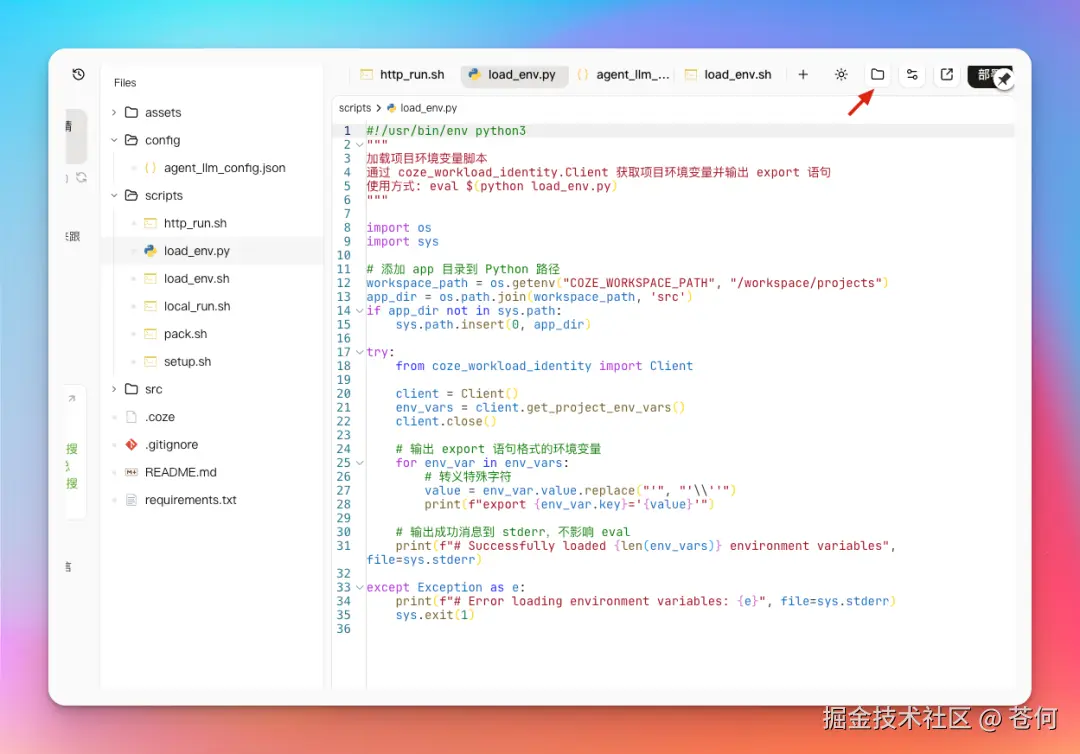Screen dimensions: 1080x754
Task: Open README.md in file tree
Action: click(180, 472)
